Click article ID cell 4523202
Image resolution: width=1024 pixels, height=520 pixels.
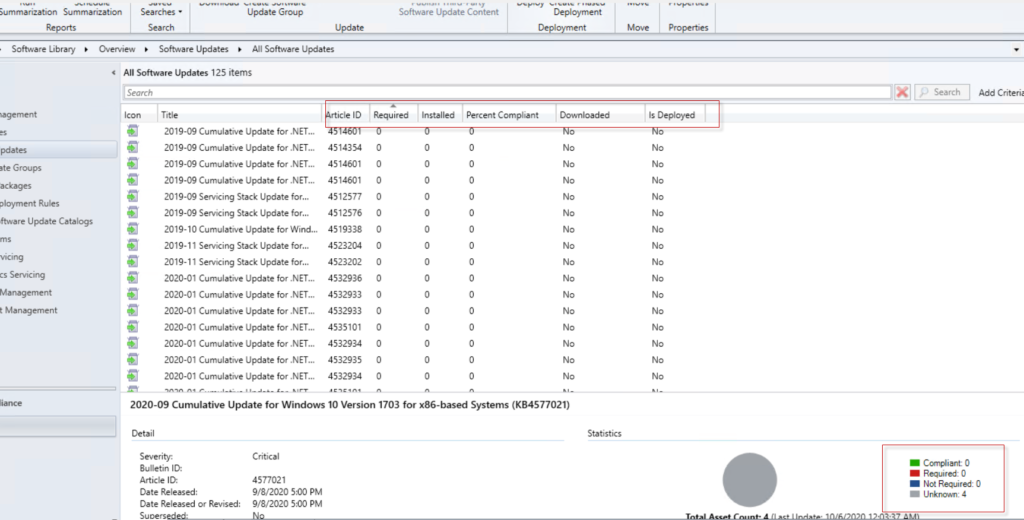345,262
